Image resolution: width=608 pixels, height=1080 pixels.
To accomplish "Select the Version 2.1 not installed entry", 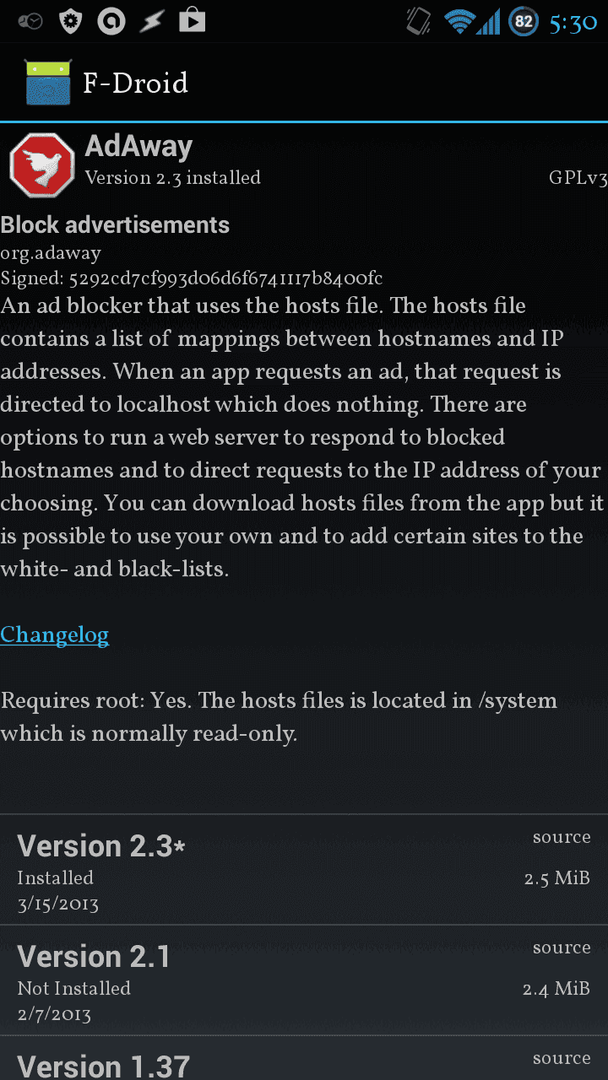I will click(x=304, y=980).
